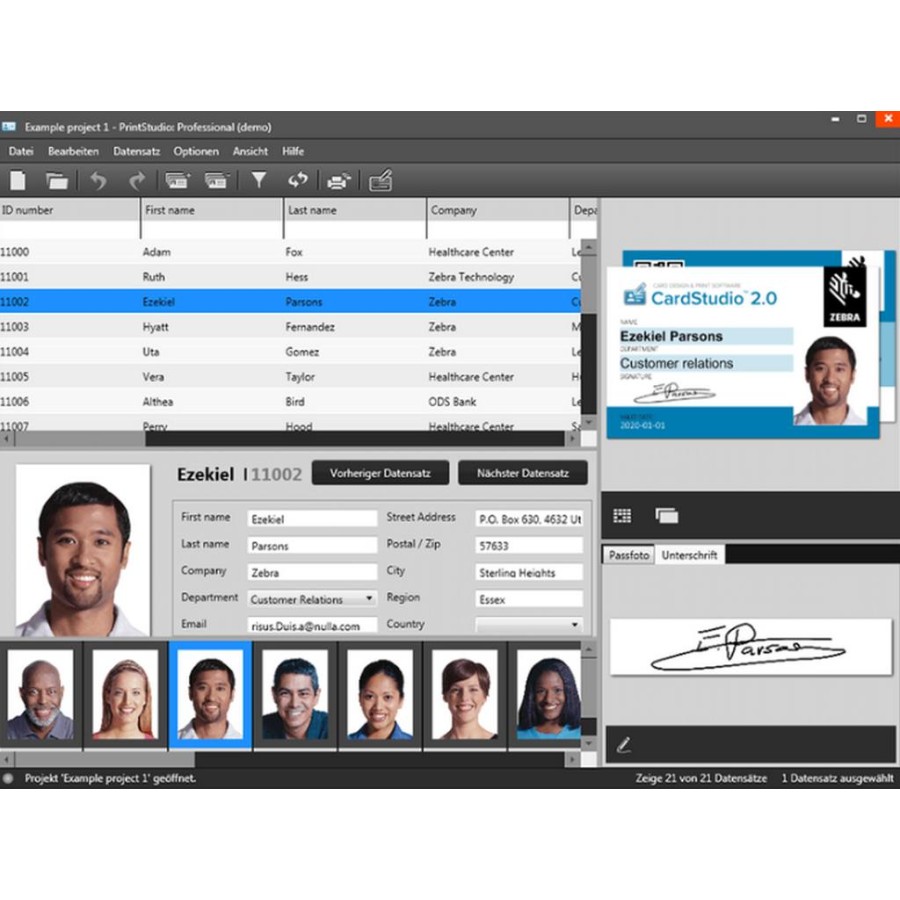900x900 pixels.
Task: Click the refresh/sync arrows toolbar icon
Action: 298,181
